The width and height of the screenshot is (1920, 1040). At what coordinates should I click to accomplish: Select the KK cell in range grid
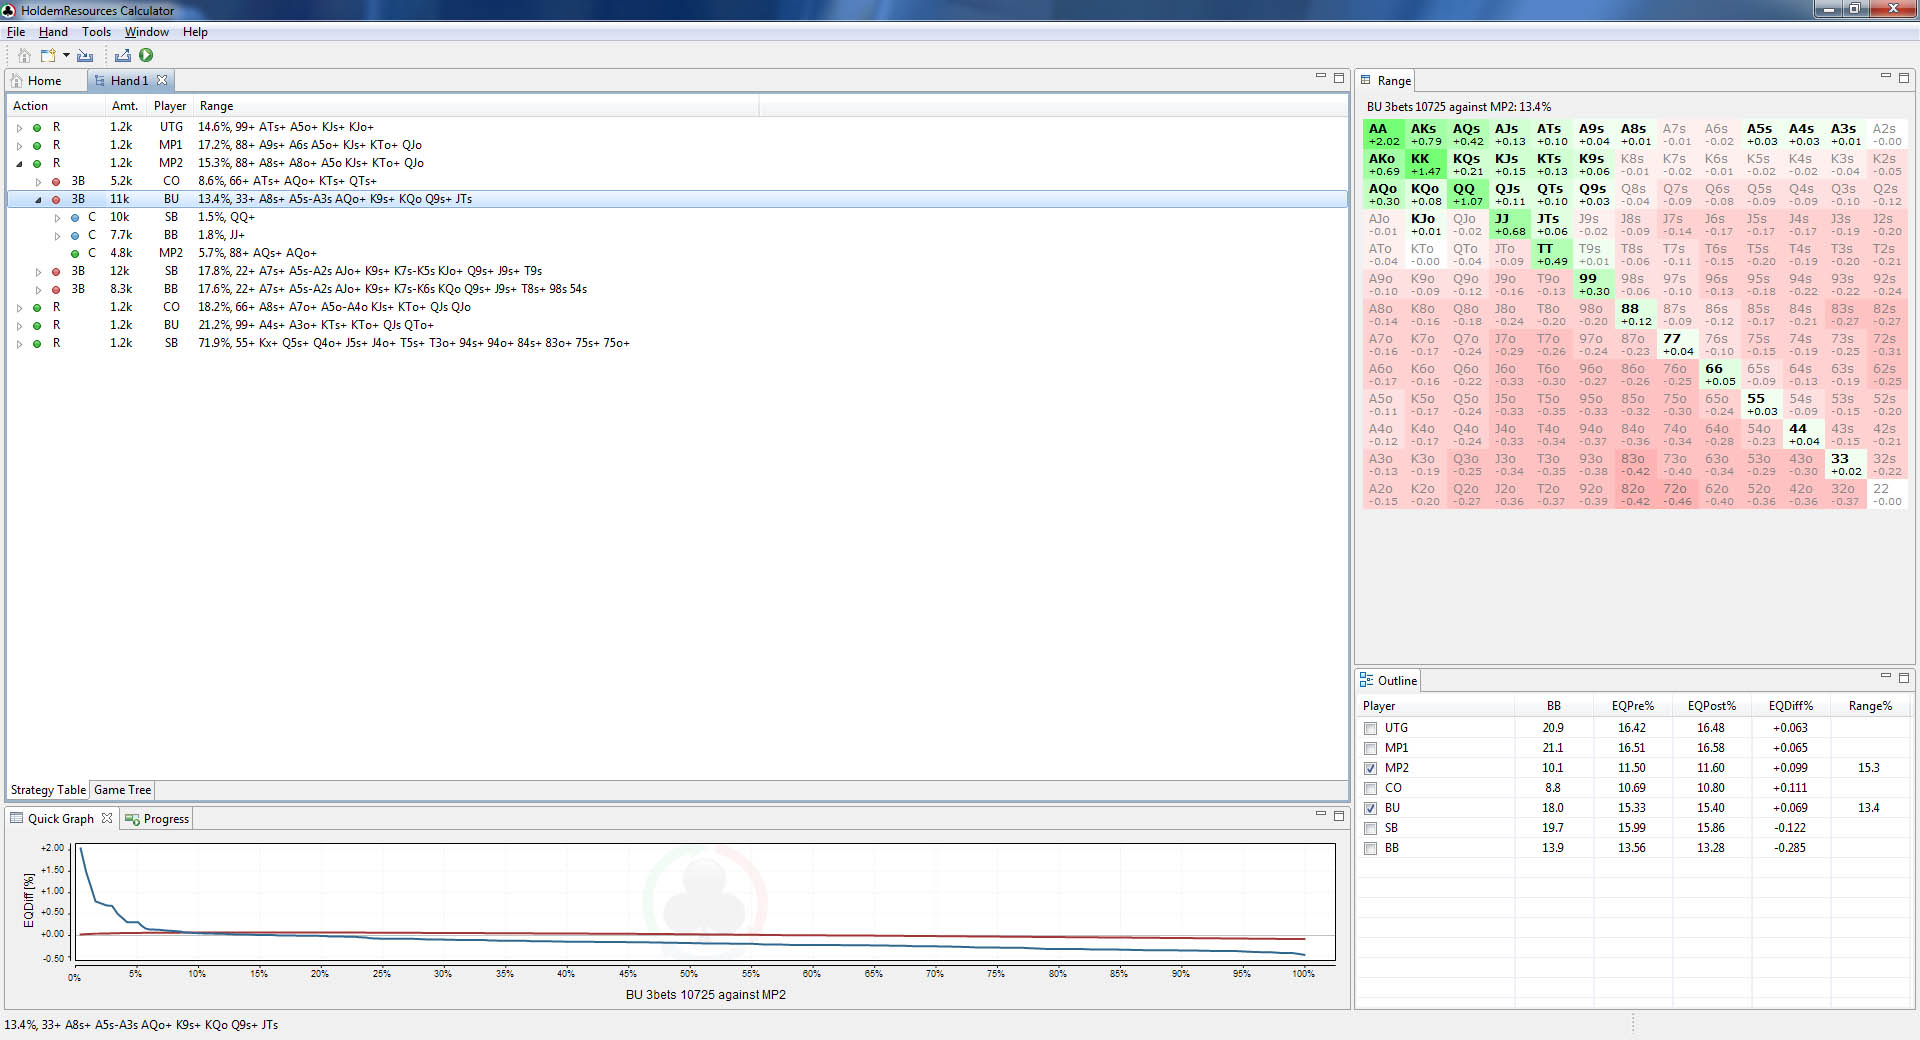coord(1425,165)
